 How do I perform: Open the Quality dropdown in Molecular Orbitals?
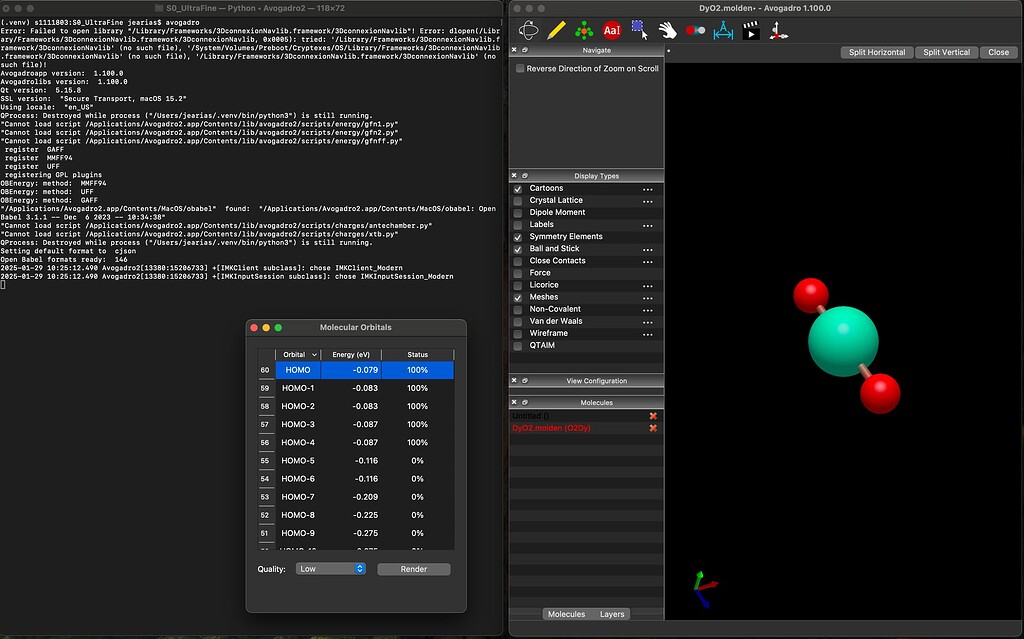point(330,568)
